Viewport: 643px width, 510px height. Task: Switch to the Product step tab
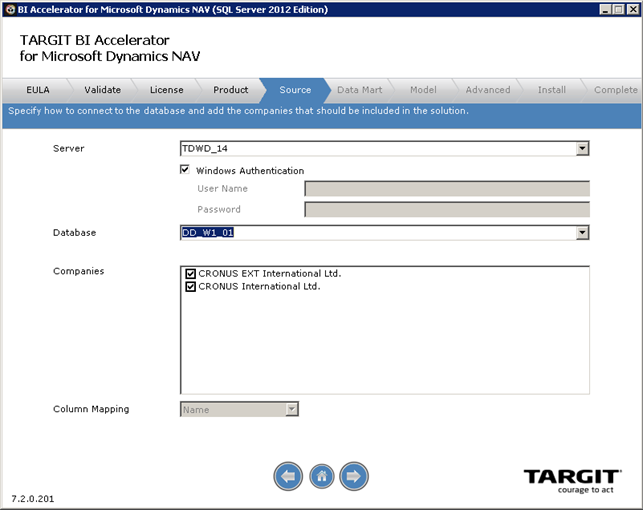pyautogui.click(x=230, y=90)
